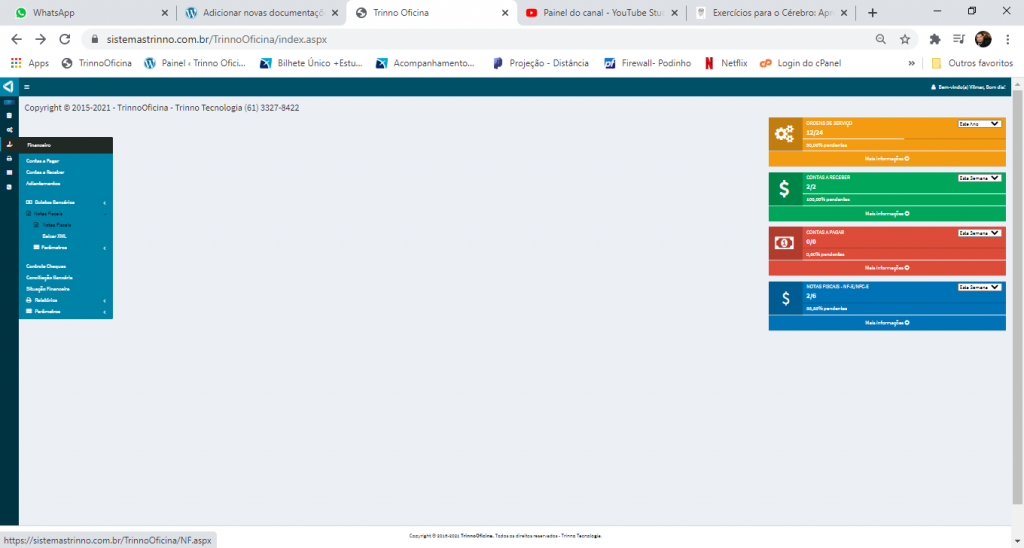The width and height of the screenshot is (1024, 548).
Task: Open the Financeiro sidebar icon
Action: (9, 144)
